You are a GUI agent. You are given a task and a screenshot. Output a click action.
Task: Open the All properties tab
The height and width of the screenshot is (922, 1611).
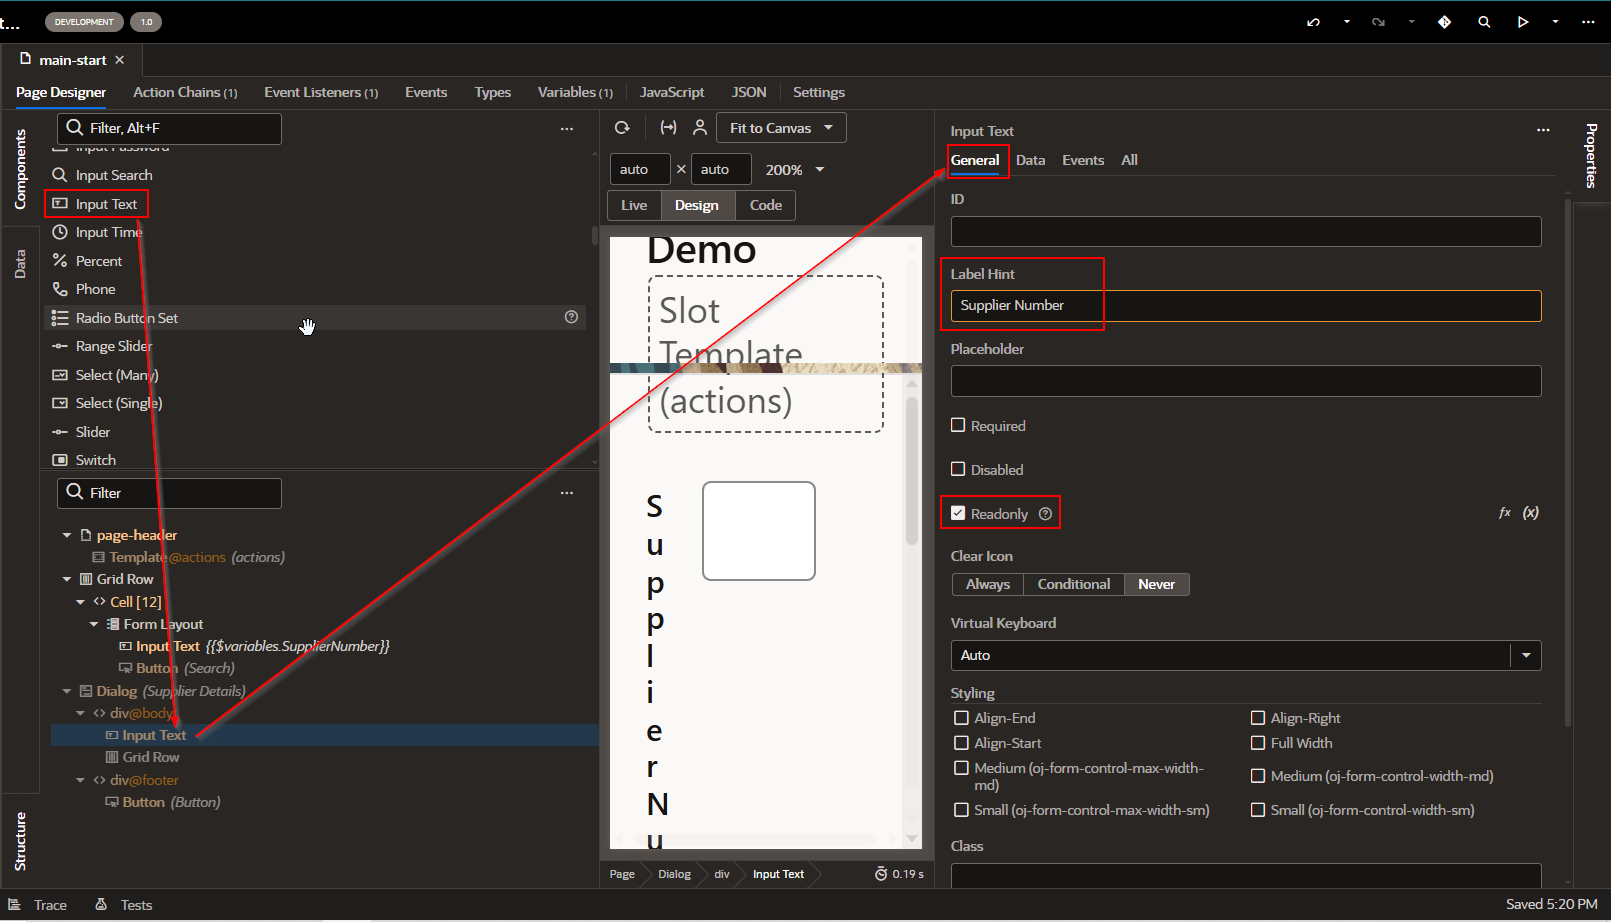point(1129,160)
